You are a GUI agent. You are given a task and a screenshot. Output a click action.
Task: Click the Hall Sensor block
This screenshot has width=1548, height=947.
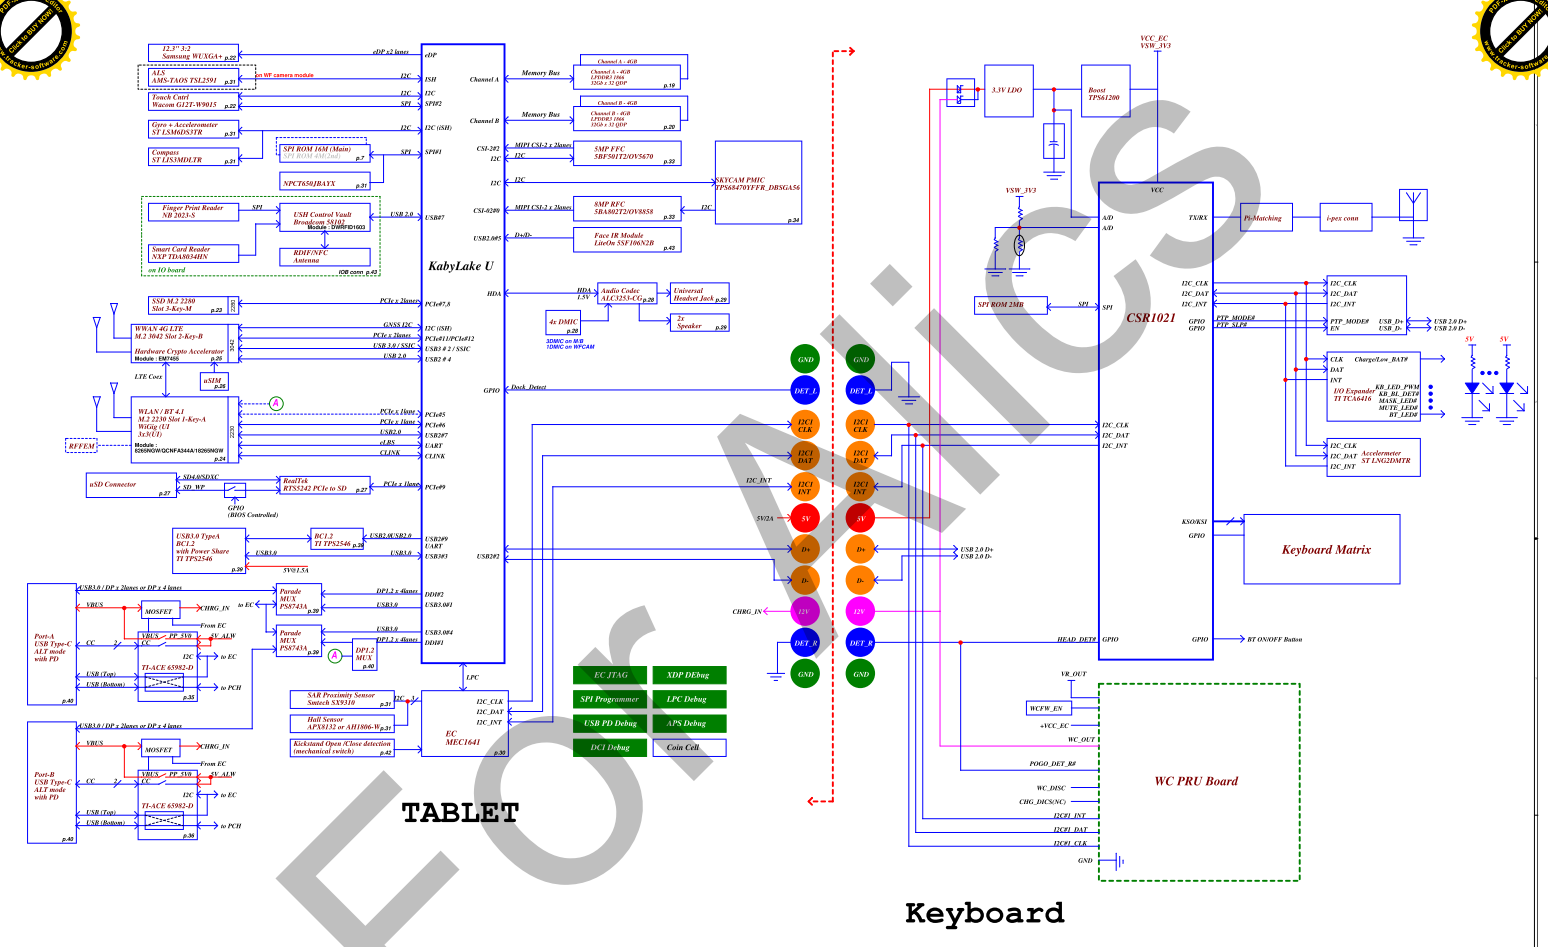(342, 723)
